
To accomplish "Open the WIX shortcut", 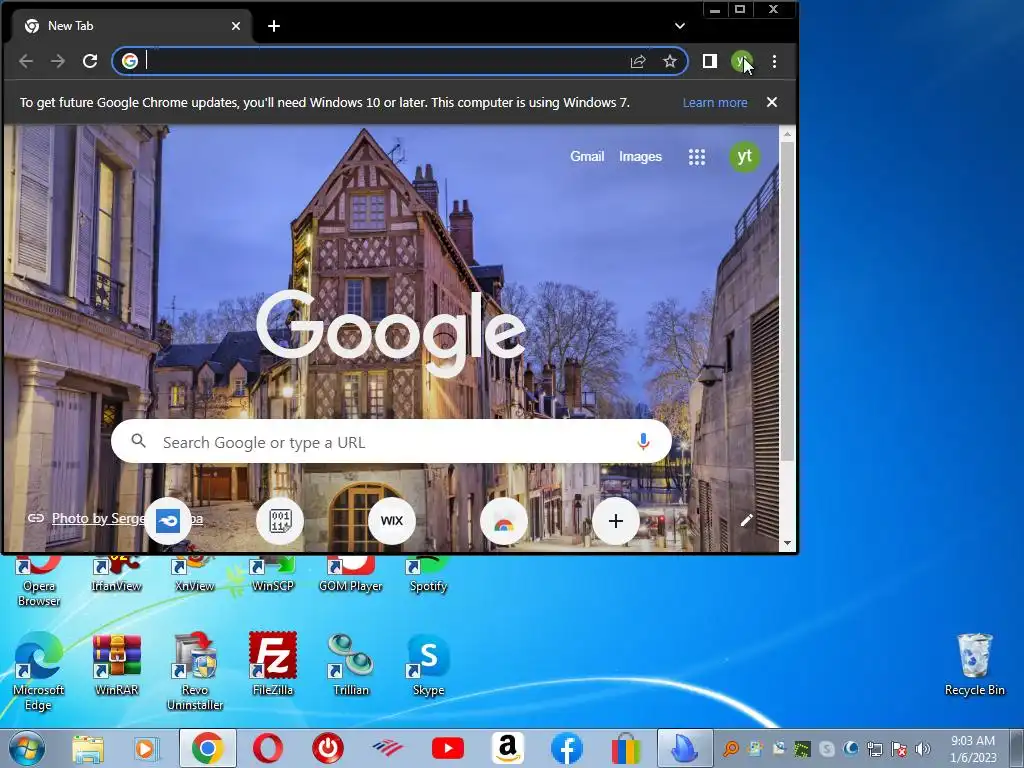I will [x=392, y=520].
